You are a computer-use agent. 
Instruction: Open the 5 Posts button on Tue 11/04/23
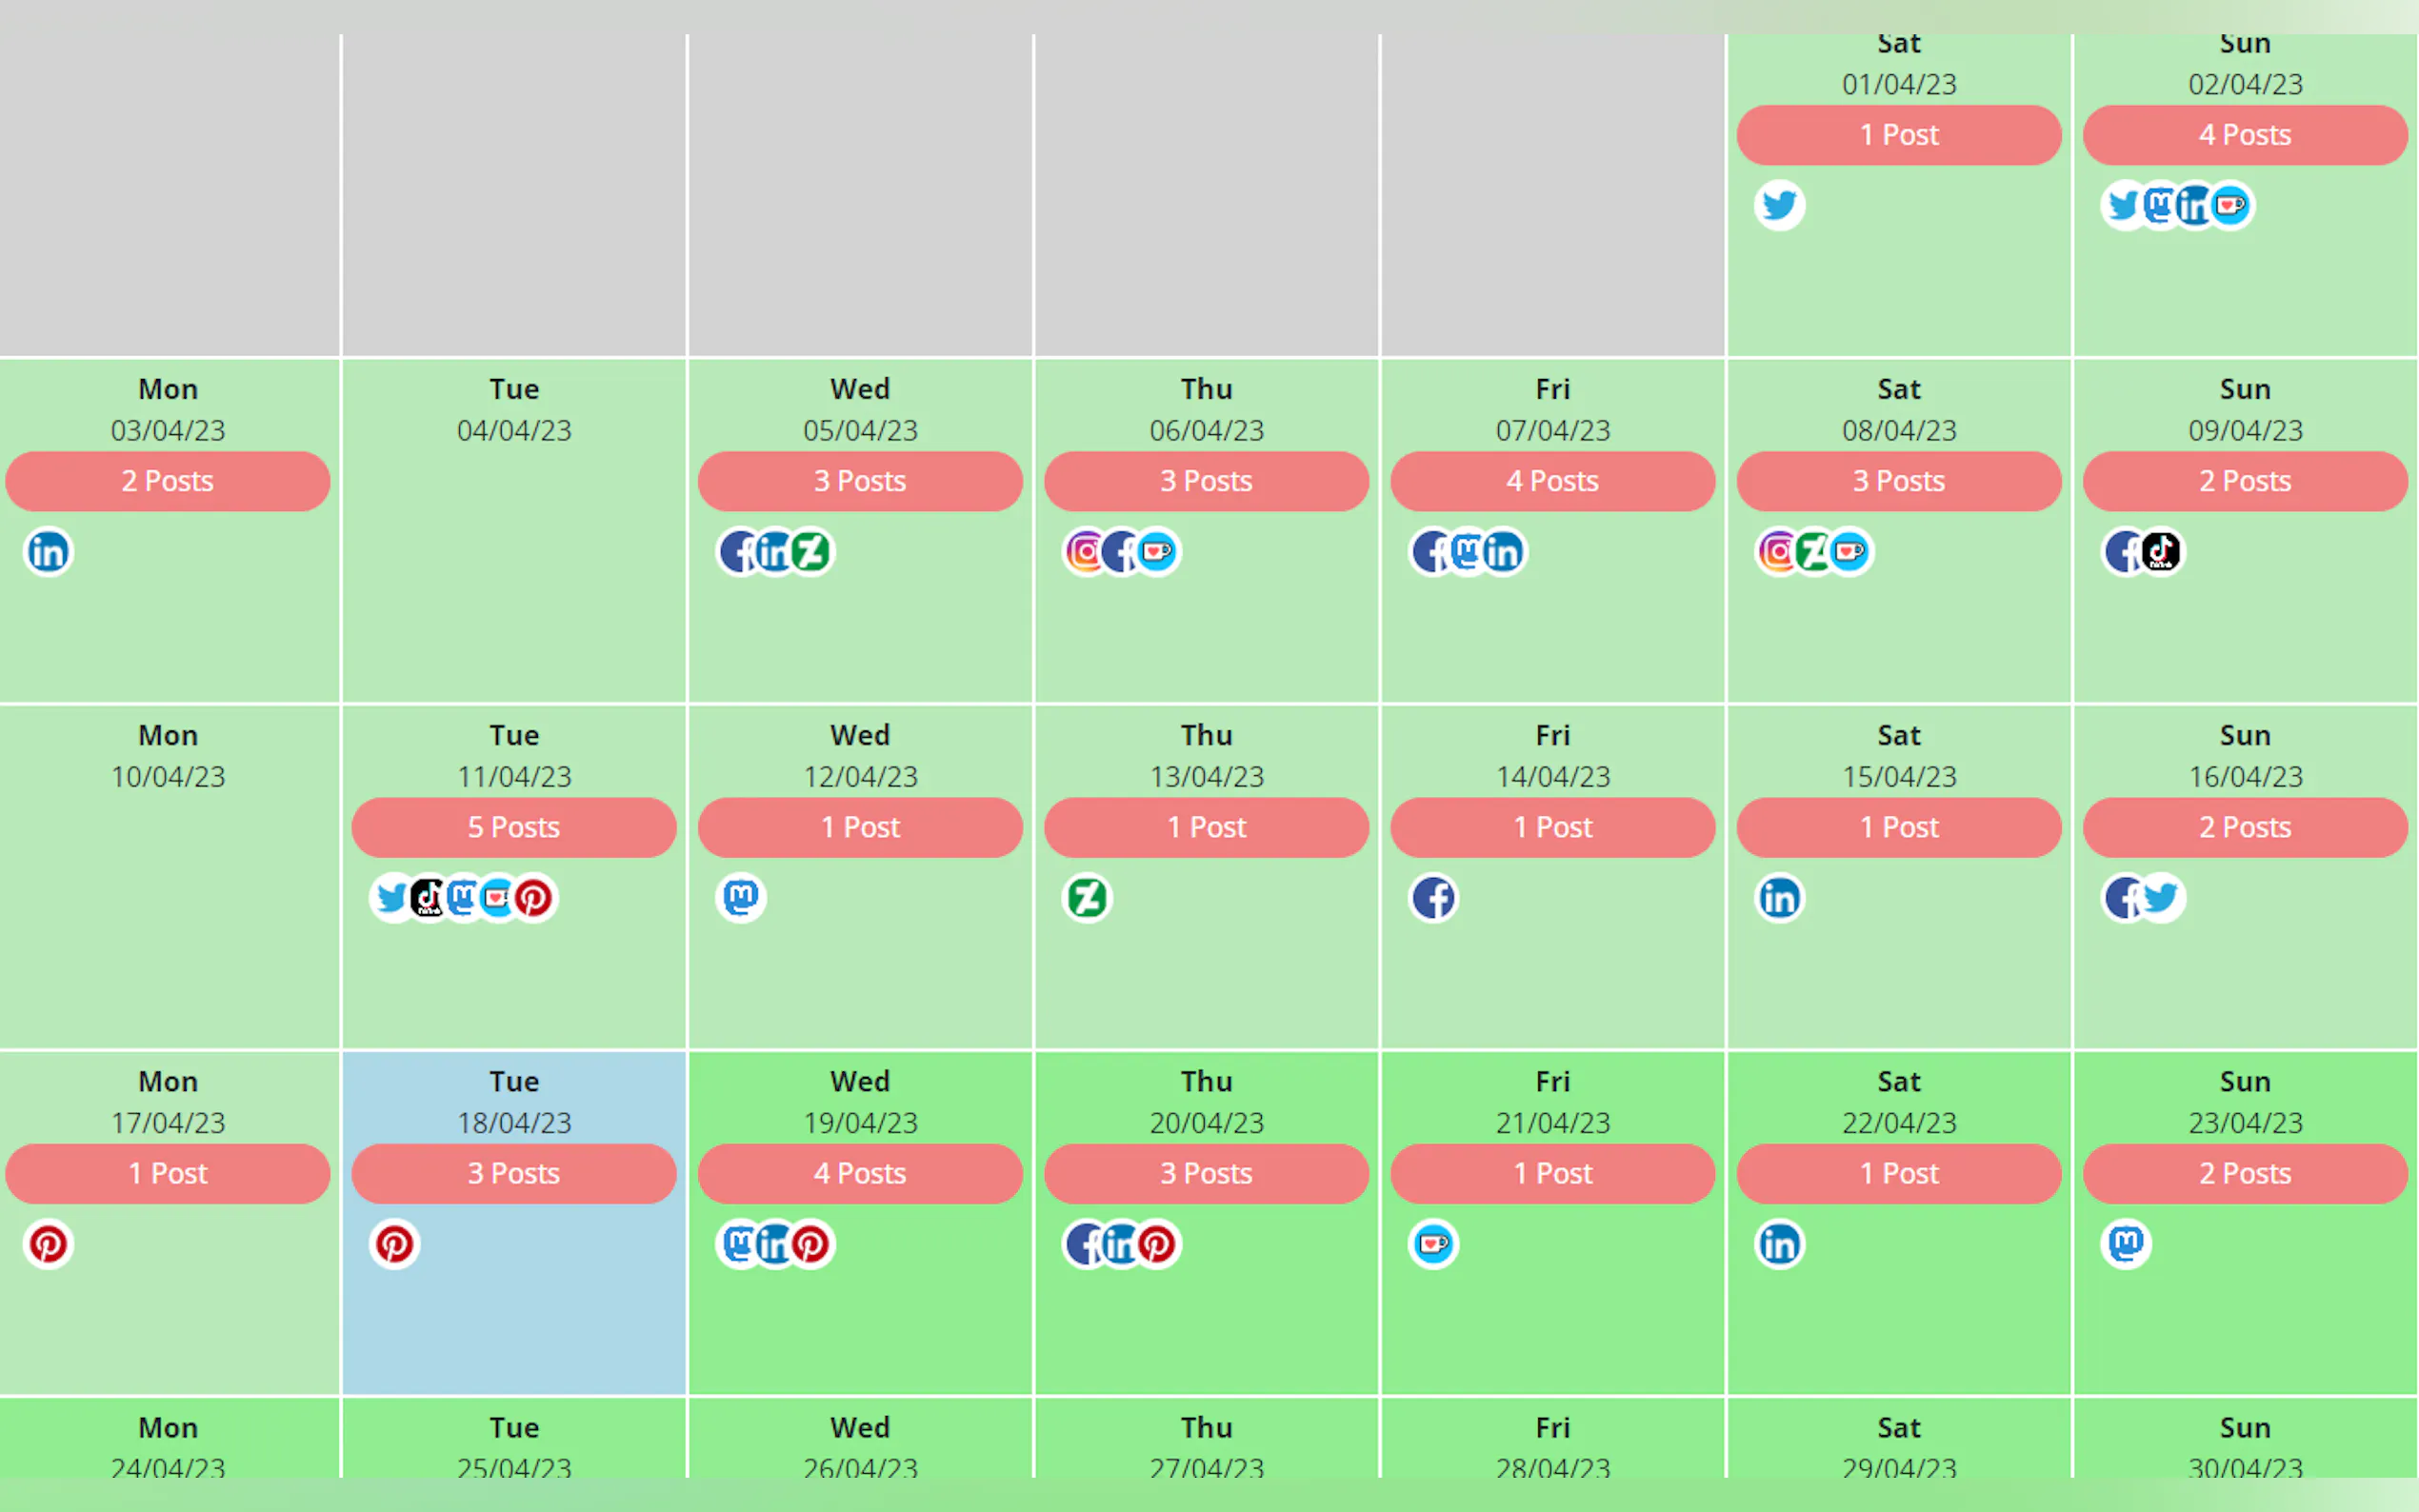[514, 827]
